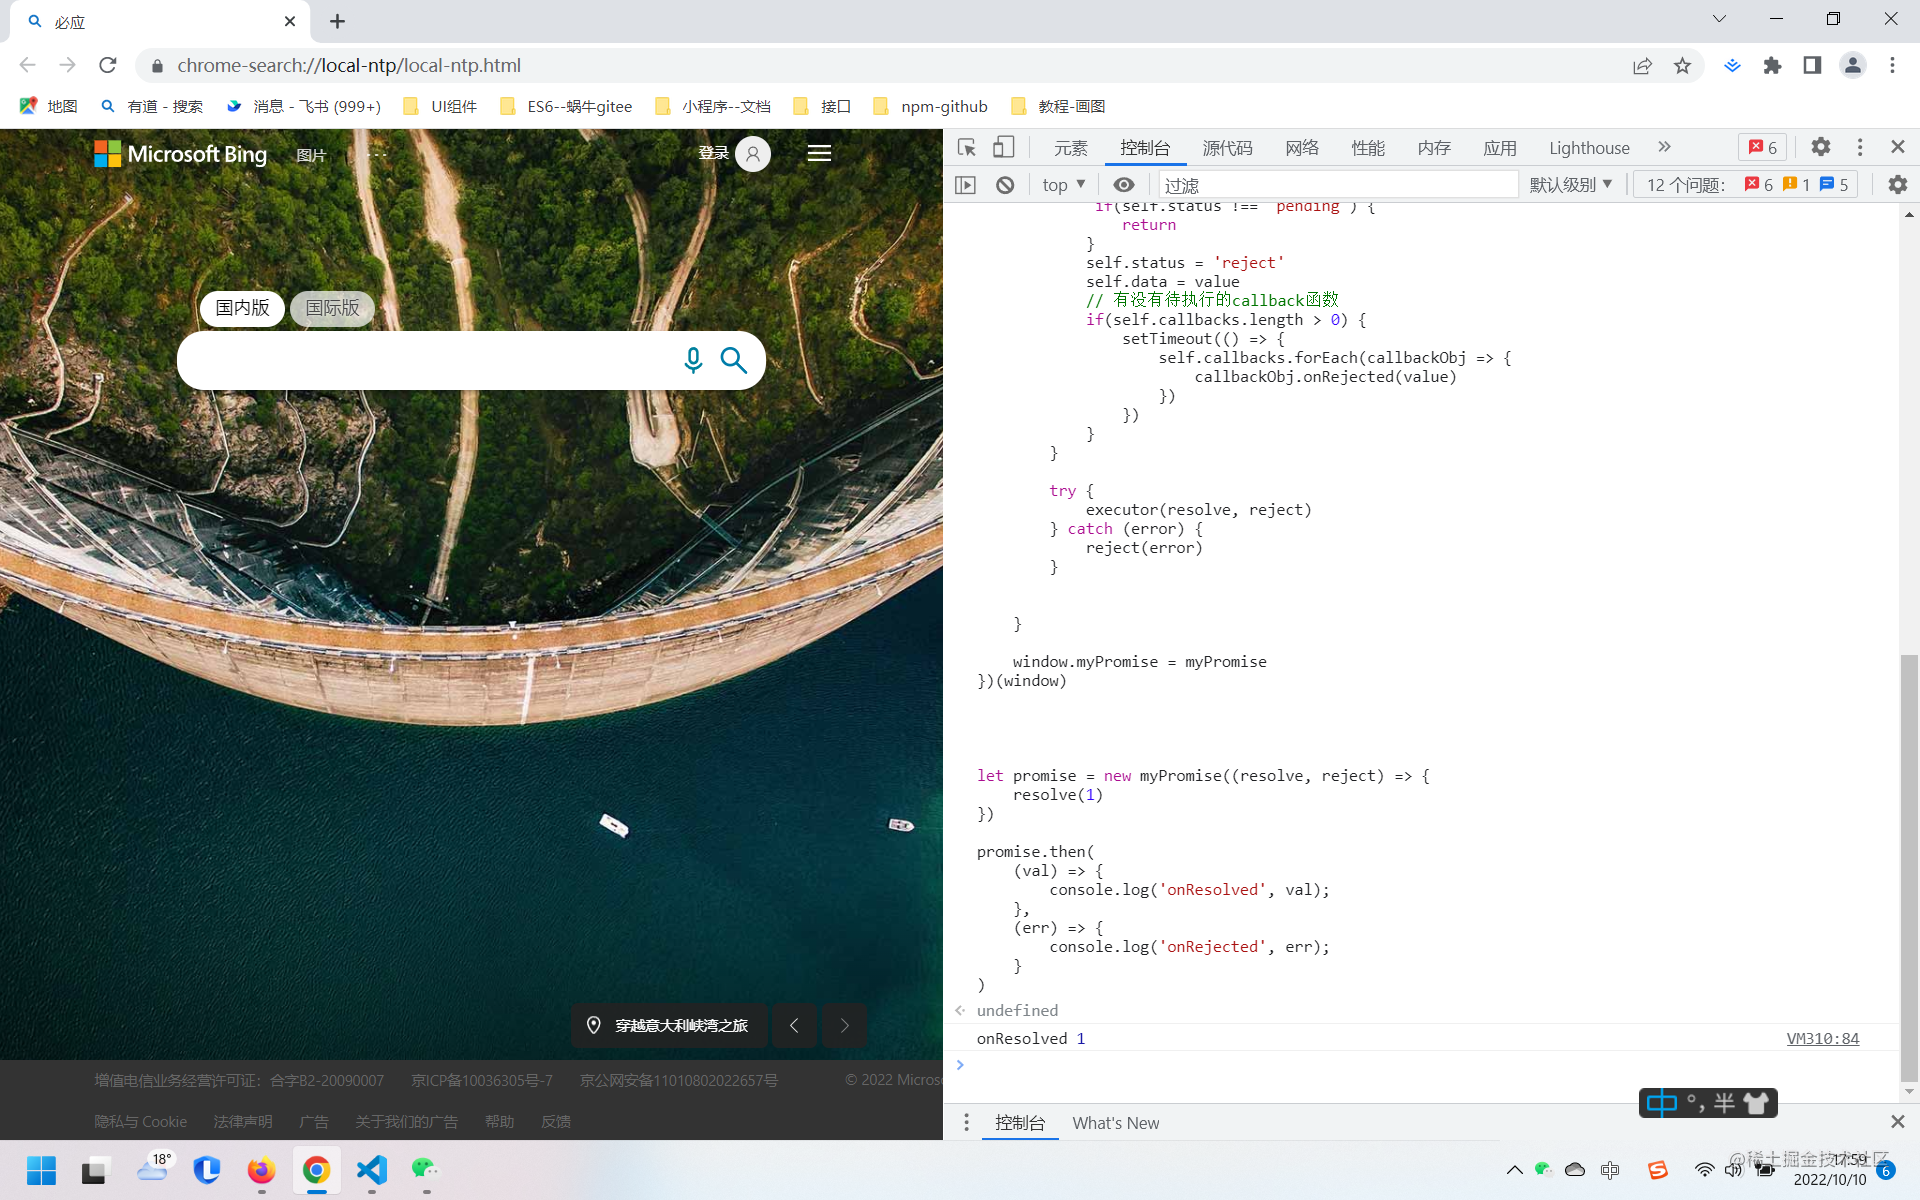Open the 穿越意大利峡湾之旅 image info
The width and height of the screenshot is (1920, 1200).
coord(669,1025)
